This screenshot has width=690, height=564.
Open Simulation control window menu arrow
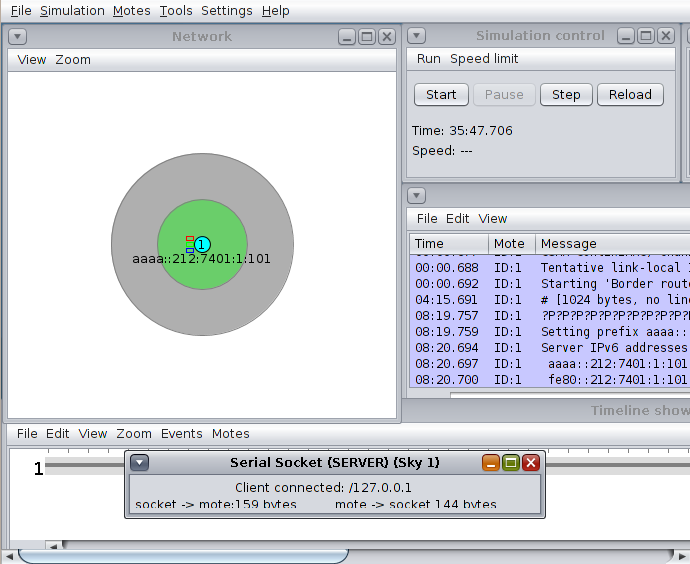click(x=416, y=36)
